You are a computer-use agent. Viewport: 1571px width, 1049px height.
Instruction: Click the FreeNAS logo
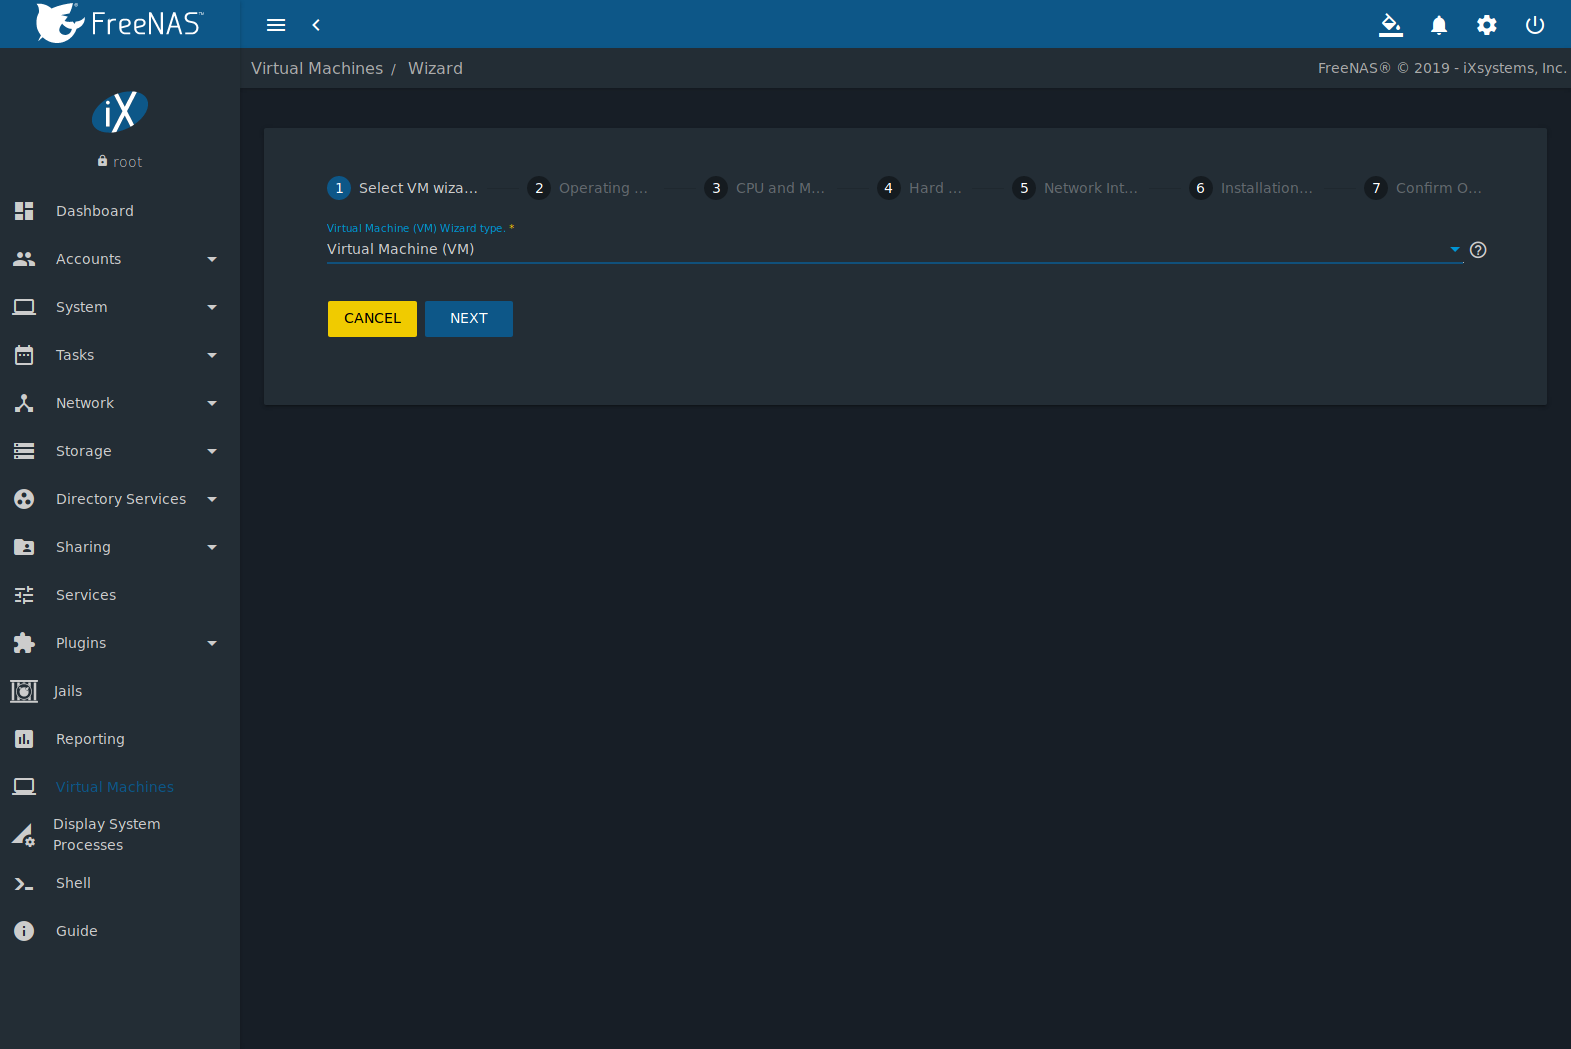click(120, 23)
